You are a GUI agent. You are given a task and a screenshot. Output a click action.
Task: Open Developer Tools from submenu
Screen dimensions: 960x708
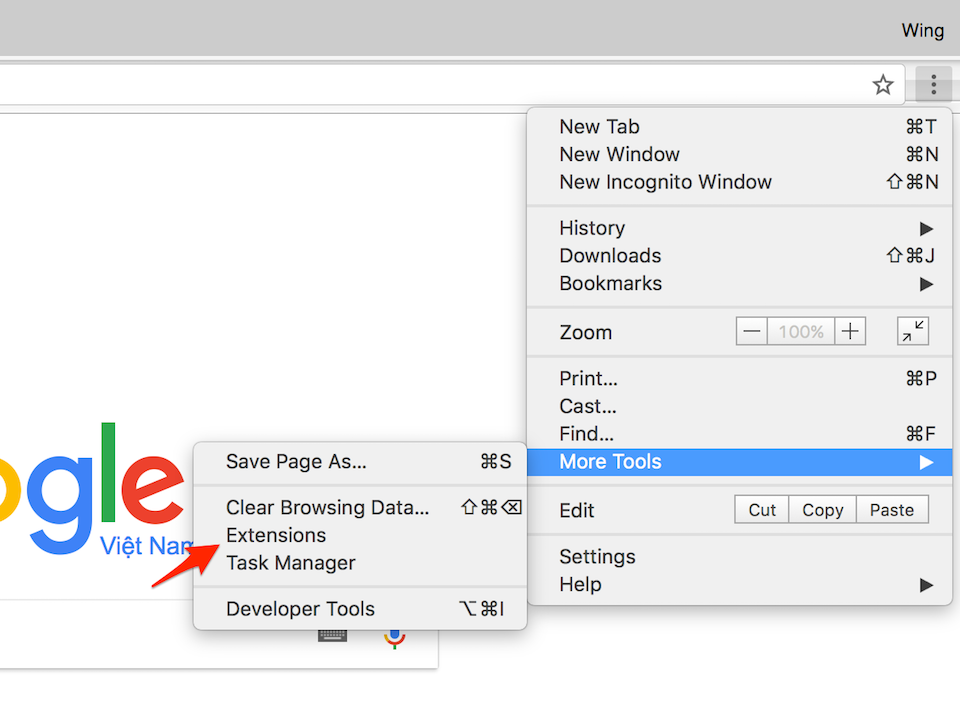click(x=360, y=609)
